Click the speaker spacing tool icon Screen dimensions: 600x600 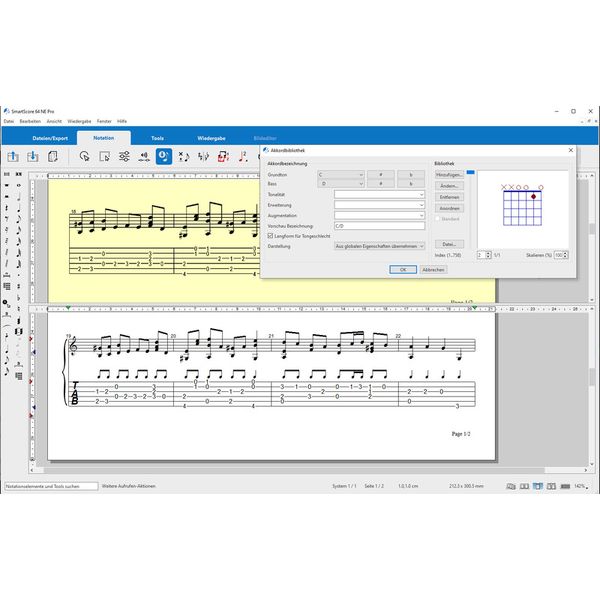(144, 156)
